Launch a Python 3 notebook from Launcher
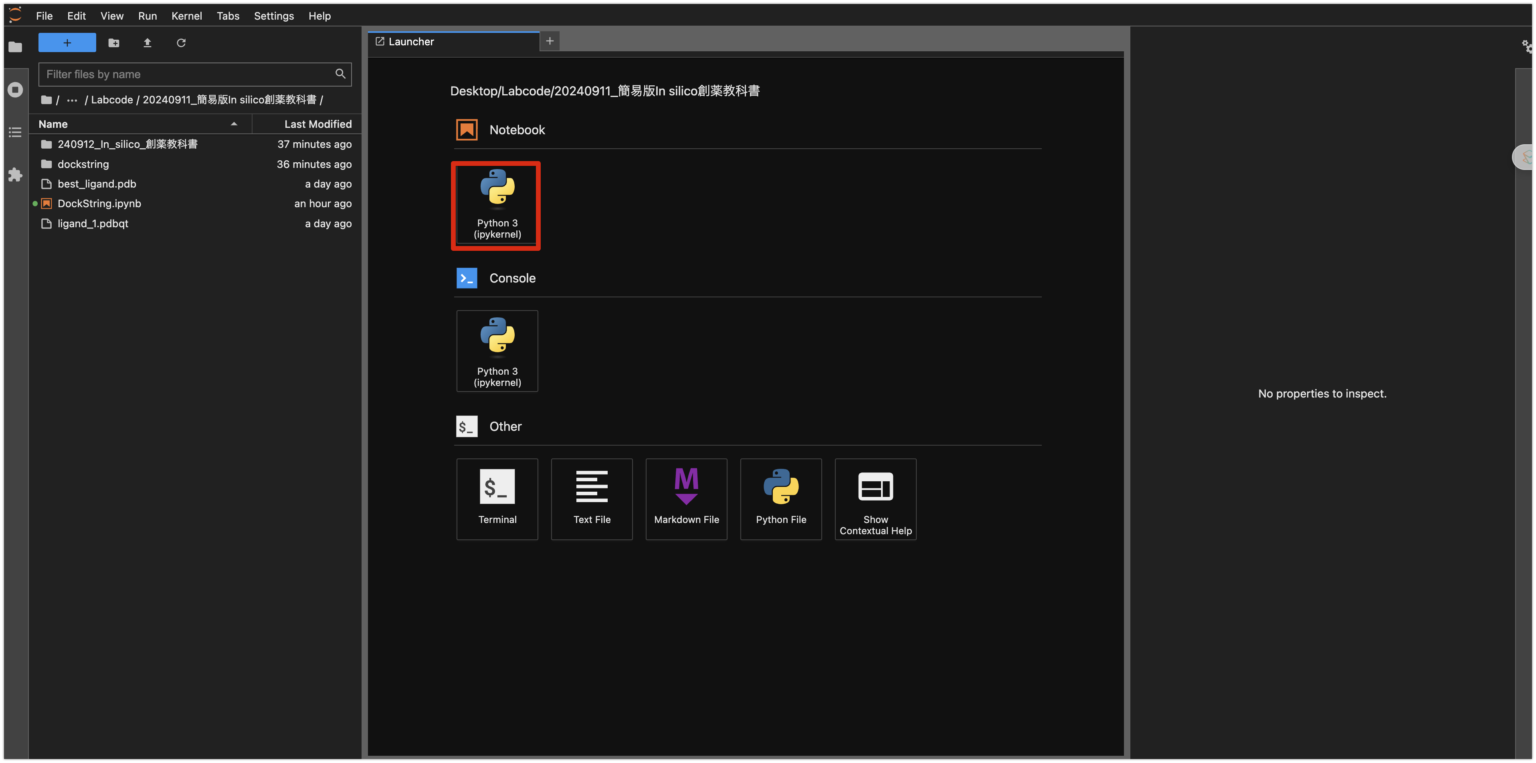The image size is (1536, 763). [496, 205]
